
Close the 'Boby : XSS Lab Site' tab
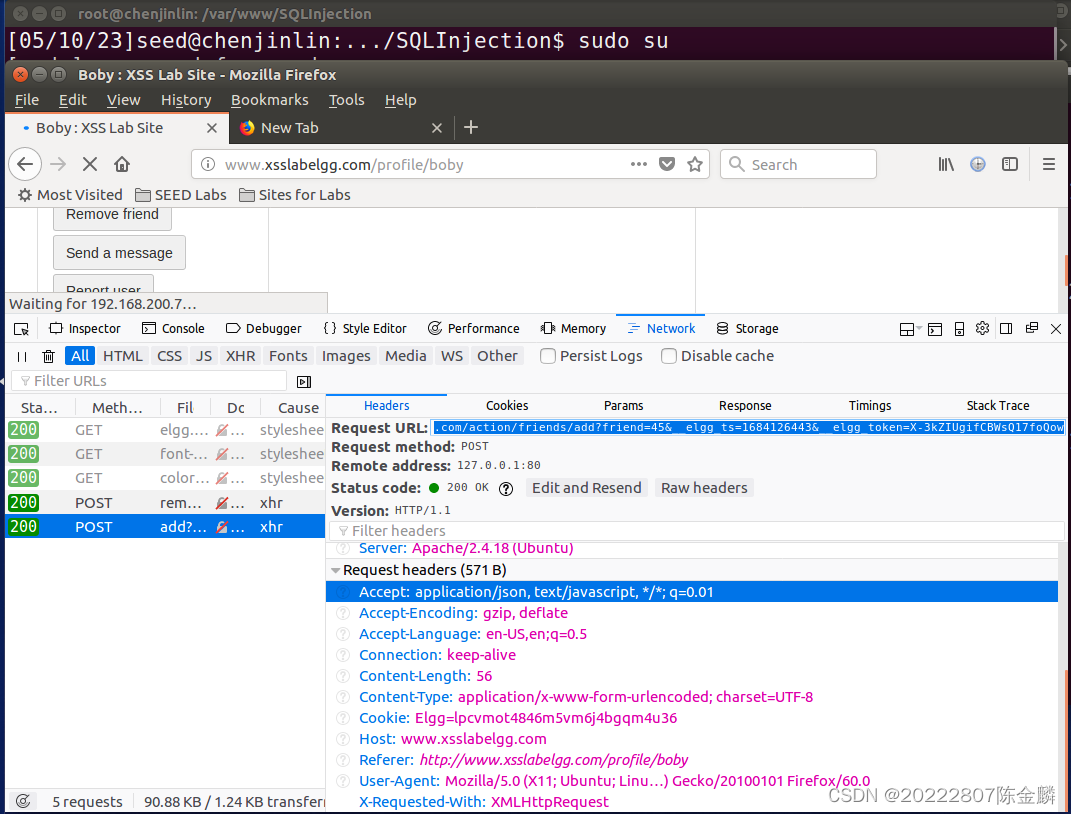pos(212,128)
